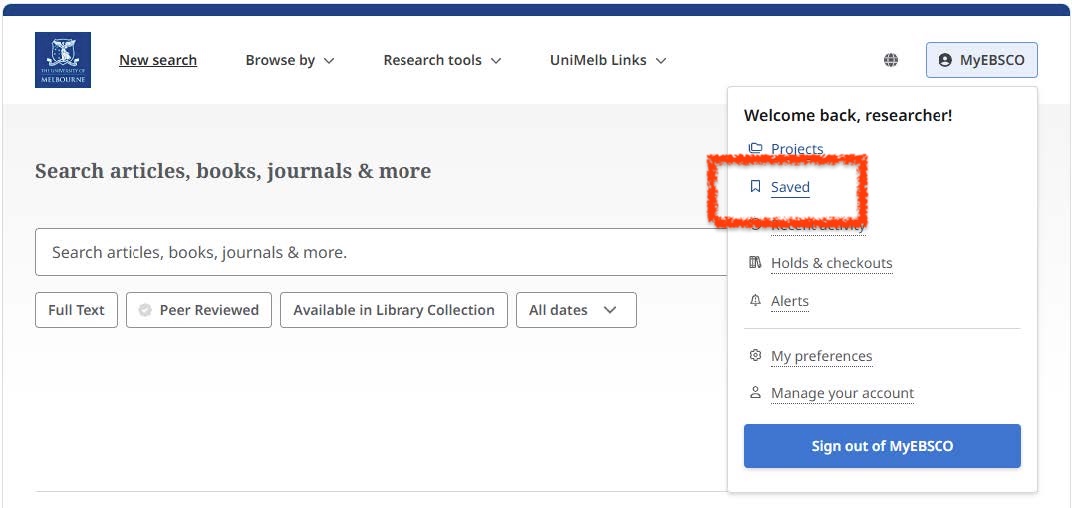Click the University of Melbourne logo
Image resolution: width=1072 pixels, height=508 pixels.
[63, 60]
